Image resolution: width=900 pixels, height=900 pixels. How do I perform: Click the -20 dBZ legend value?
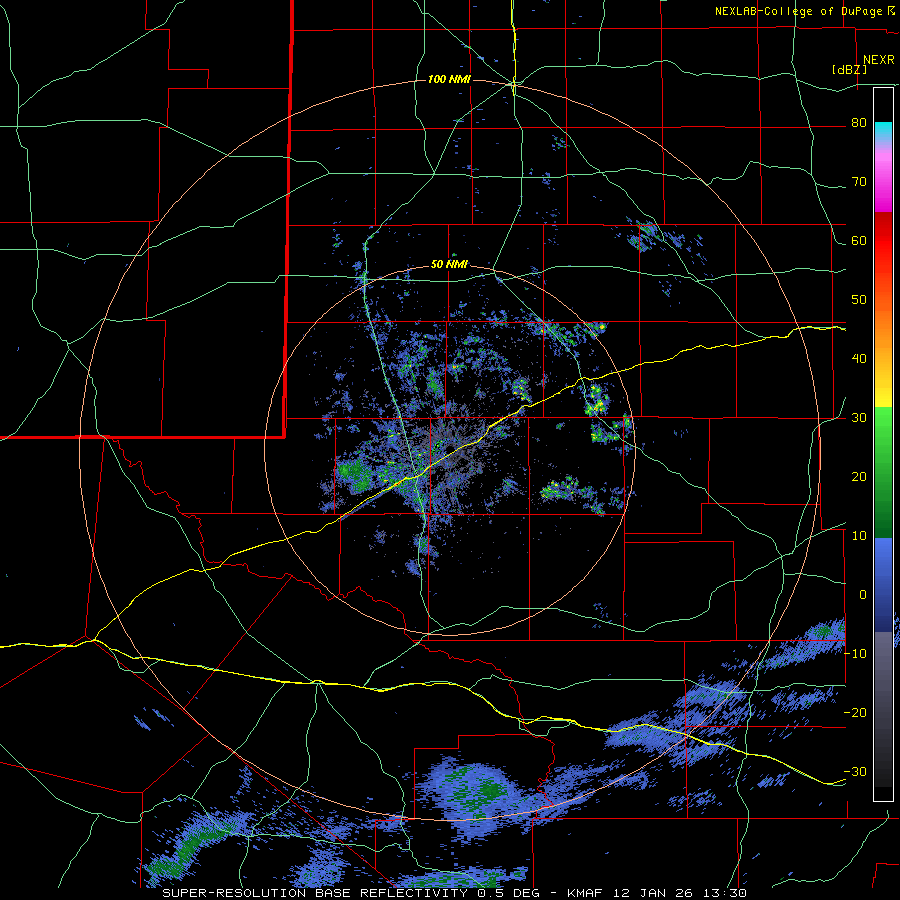click(855, 713)
